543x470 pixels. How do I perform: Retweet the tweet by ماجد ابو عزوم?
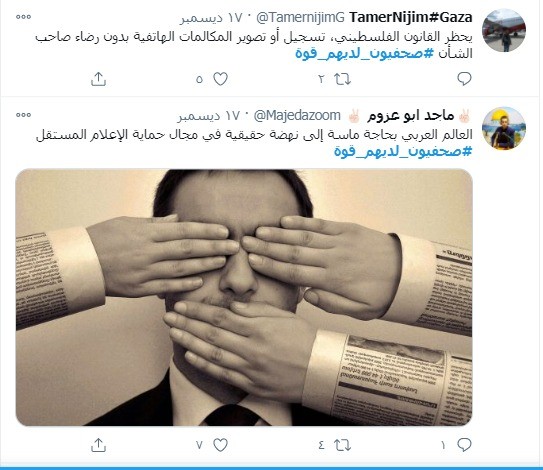(342, 445)
